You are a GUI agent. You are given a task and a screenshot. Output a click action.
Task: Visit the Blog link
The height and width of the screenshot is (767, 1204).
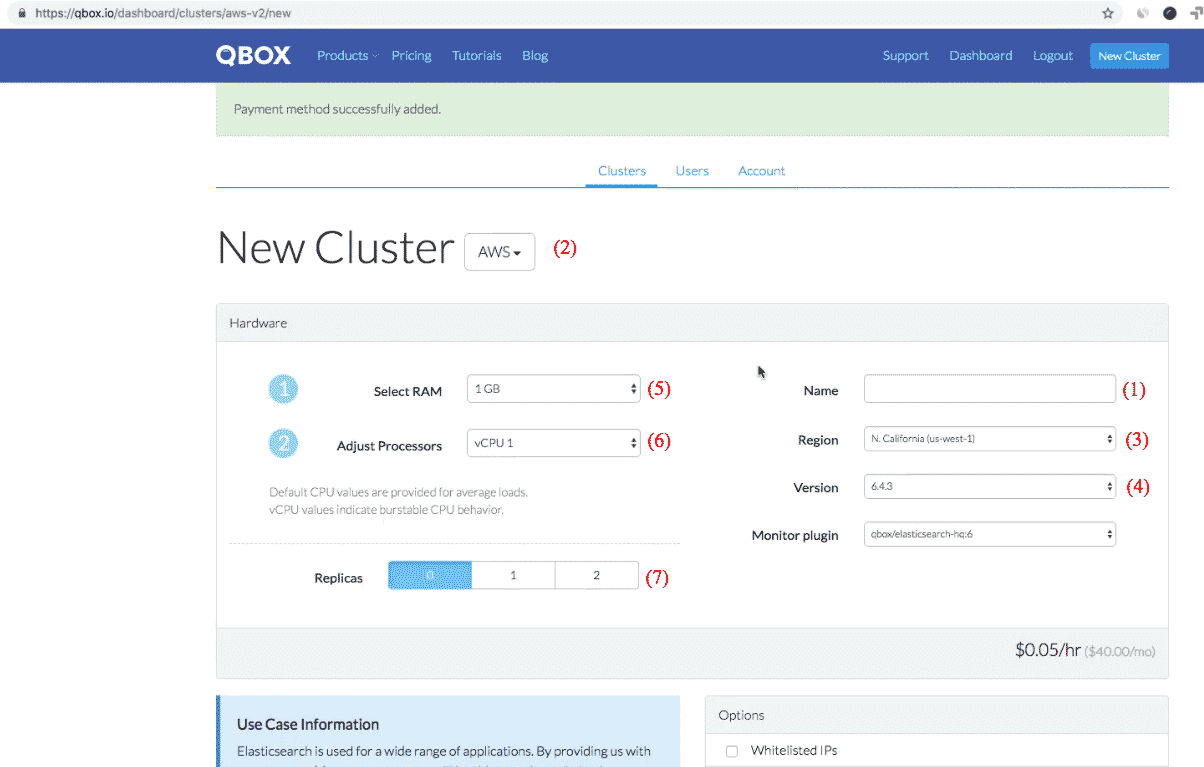point(535,56)
